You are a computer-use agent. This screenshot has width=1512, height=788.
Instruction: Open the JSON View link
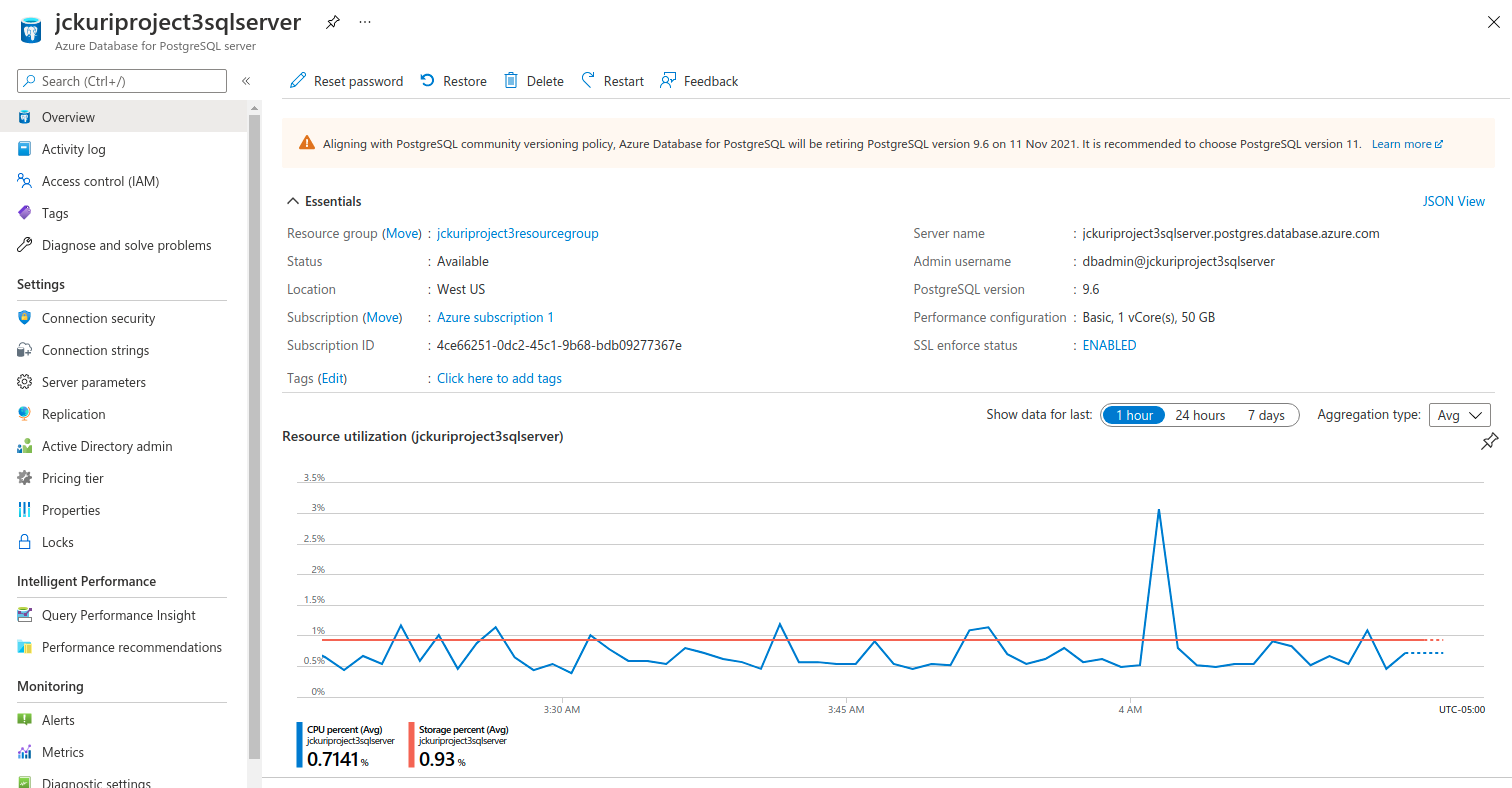point(1454,201)
